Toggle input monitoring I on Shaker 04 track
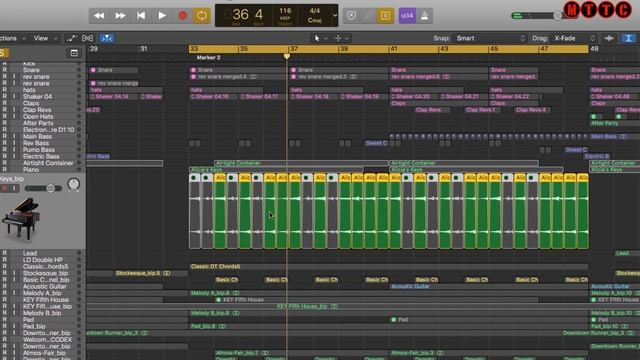This screenshot has height=360, width=640. (x=14, y=97)
